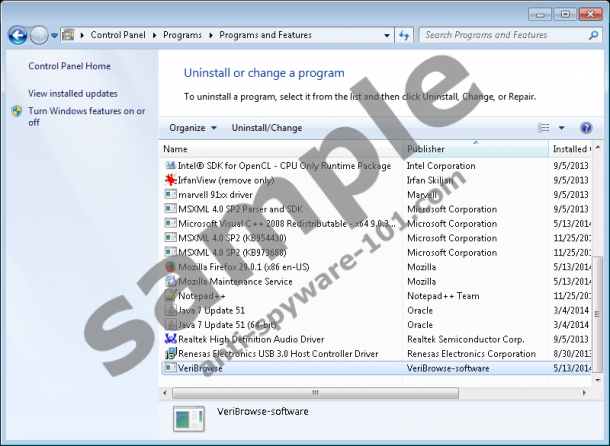
Task: Click the Back navigation arrow button
Action: (16, 35)
